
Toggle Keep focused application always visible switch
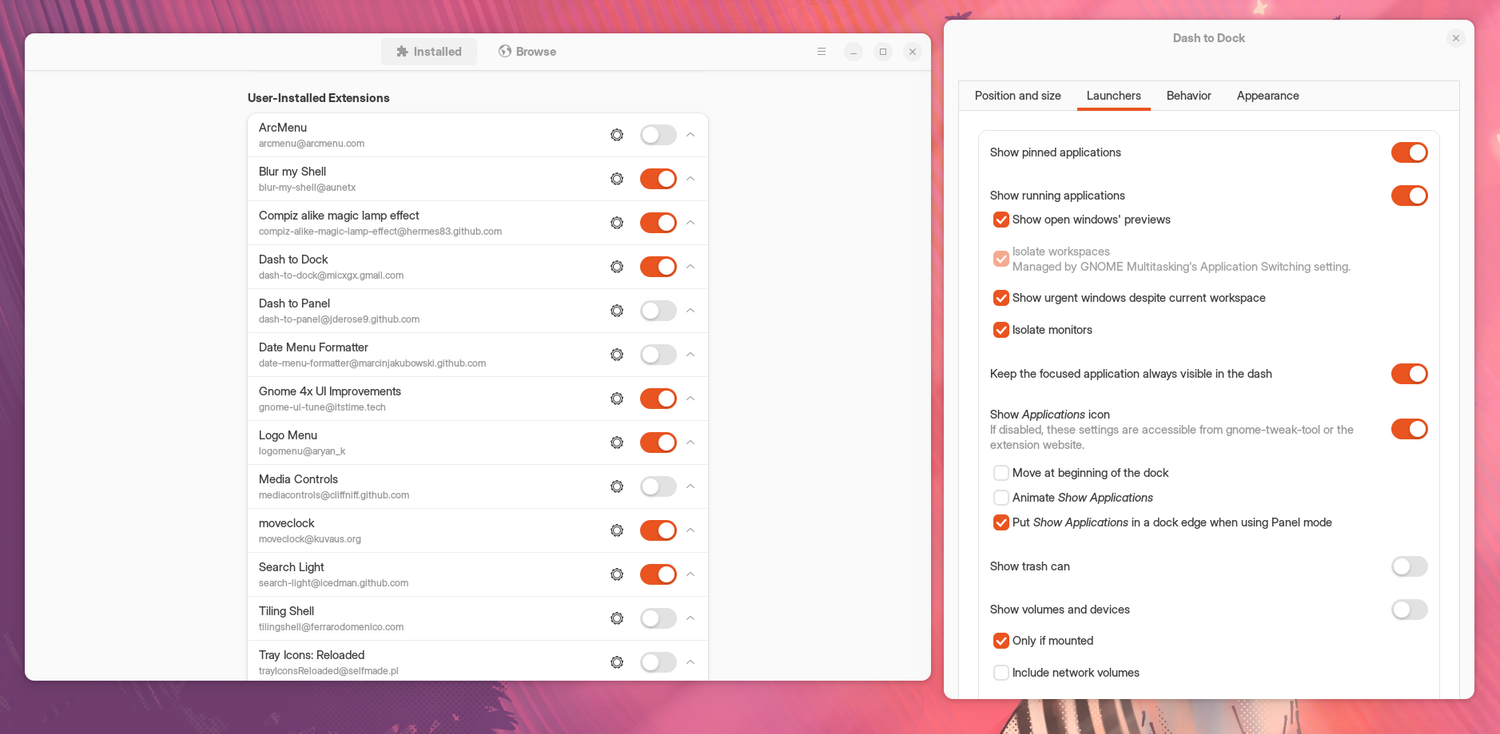click(x=1409, y=374)
